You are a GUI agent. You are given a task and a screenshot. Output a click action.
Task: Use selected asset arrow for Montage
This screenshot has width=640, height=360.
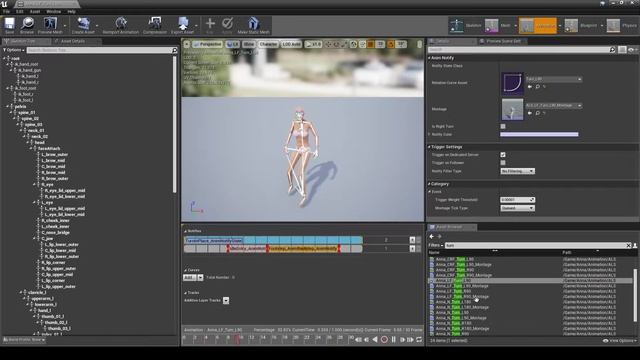[530, 113]
